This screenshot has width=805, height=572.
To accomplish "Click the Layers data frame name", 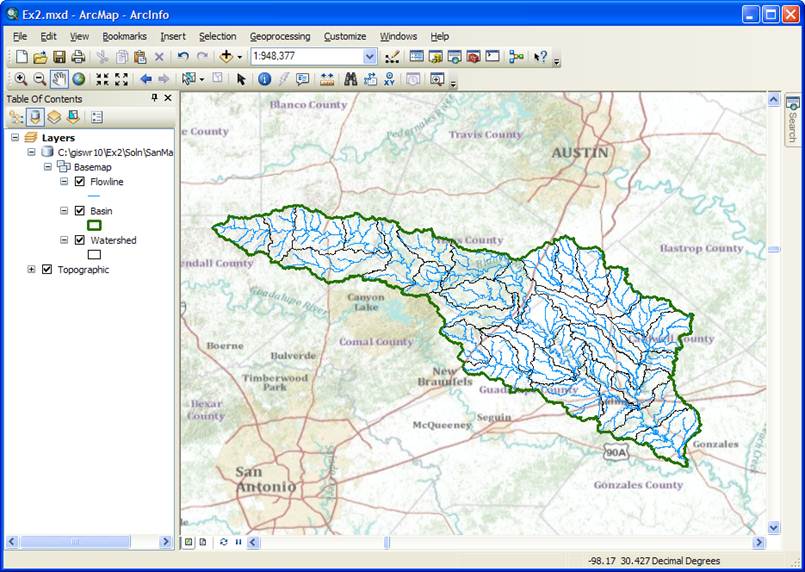I will (58, 138).
